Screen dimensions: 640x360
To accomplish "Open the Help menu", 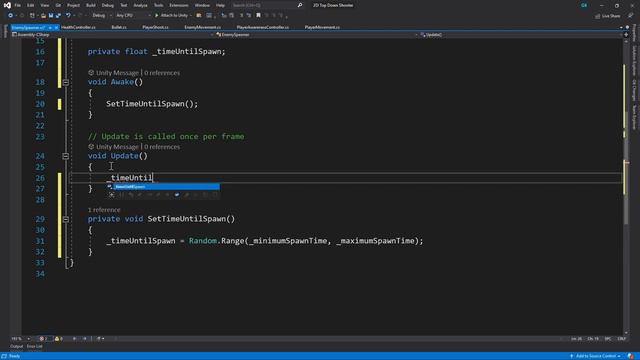I will tap(220, 5).
